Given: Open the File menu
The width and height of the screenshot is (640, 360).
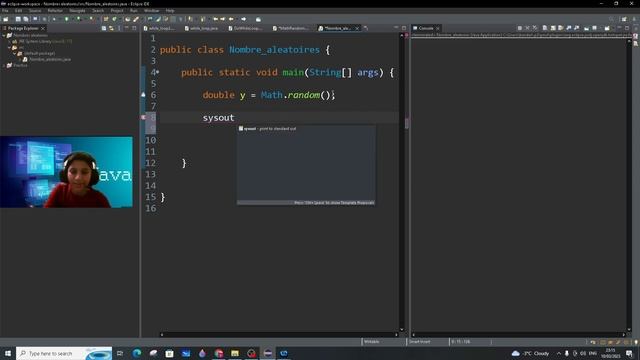Looking at the screenshot, I should tap(5, 11).
